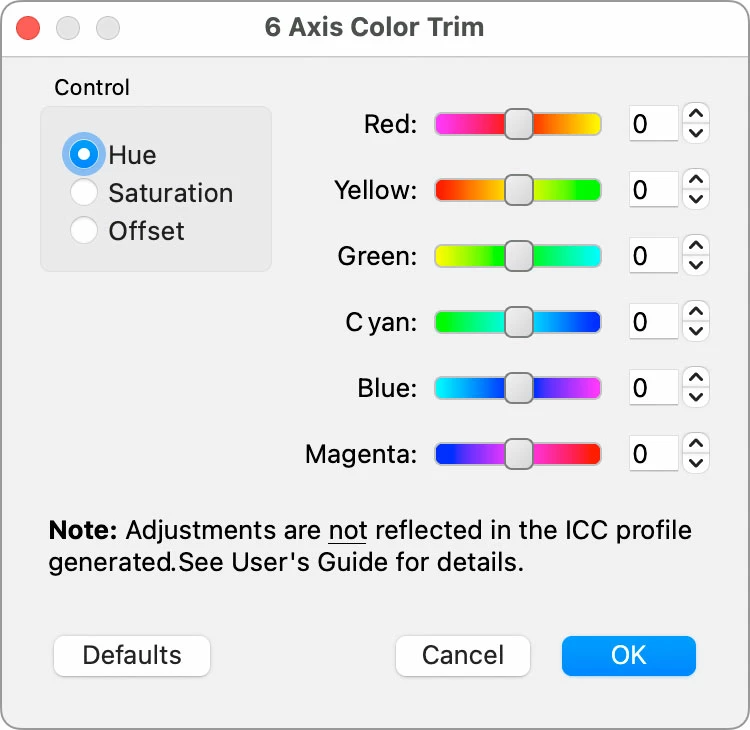This screenshot has width=750, height=730.
Task: Step down the Magenta value
Action: coord(697,464)
